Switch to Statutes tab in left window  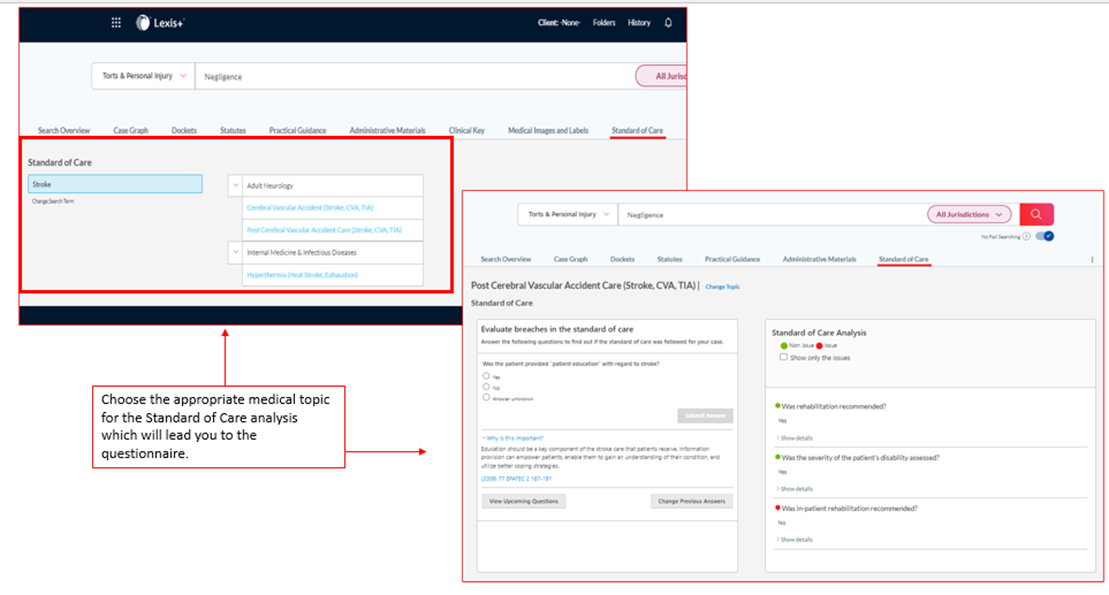tap(233, 130)
